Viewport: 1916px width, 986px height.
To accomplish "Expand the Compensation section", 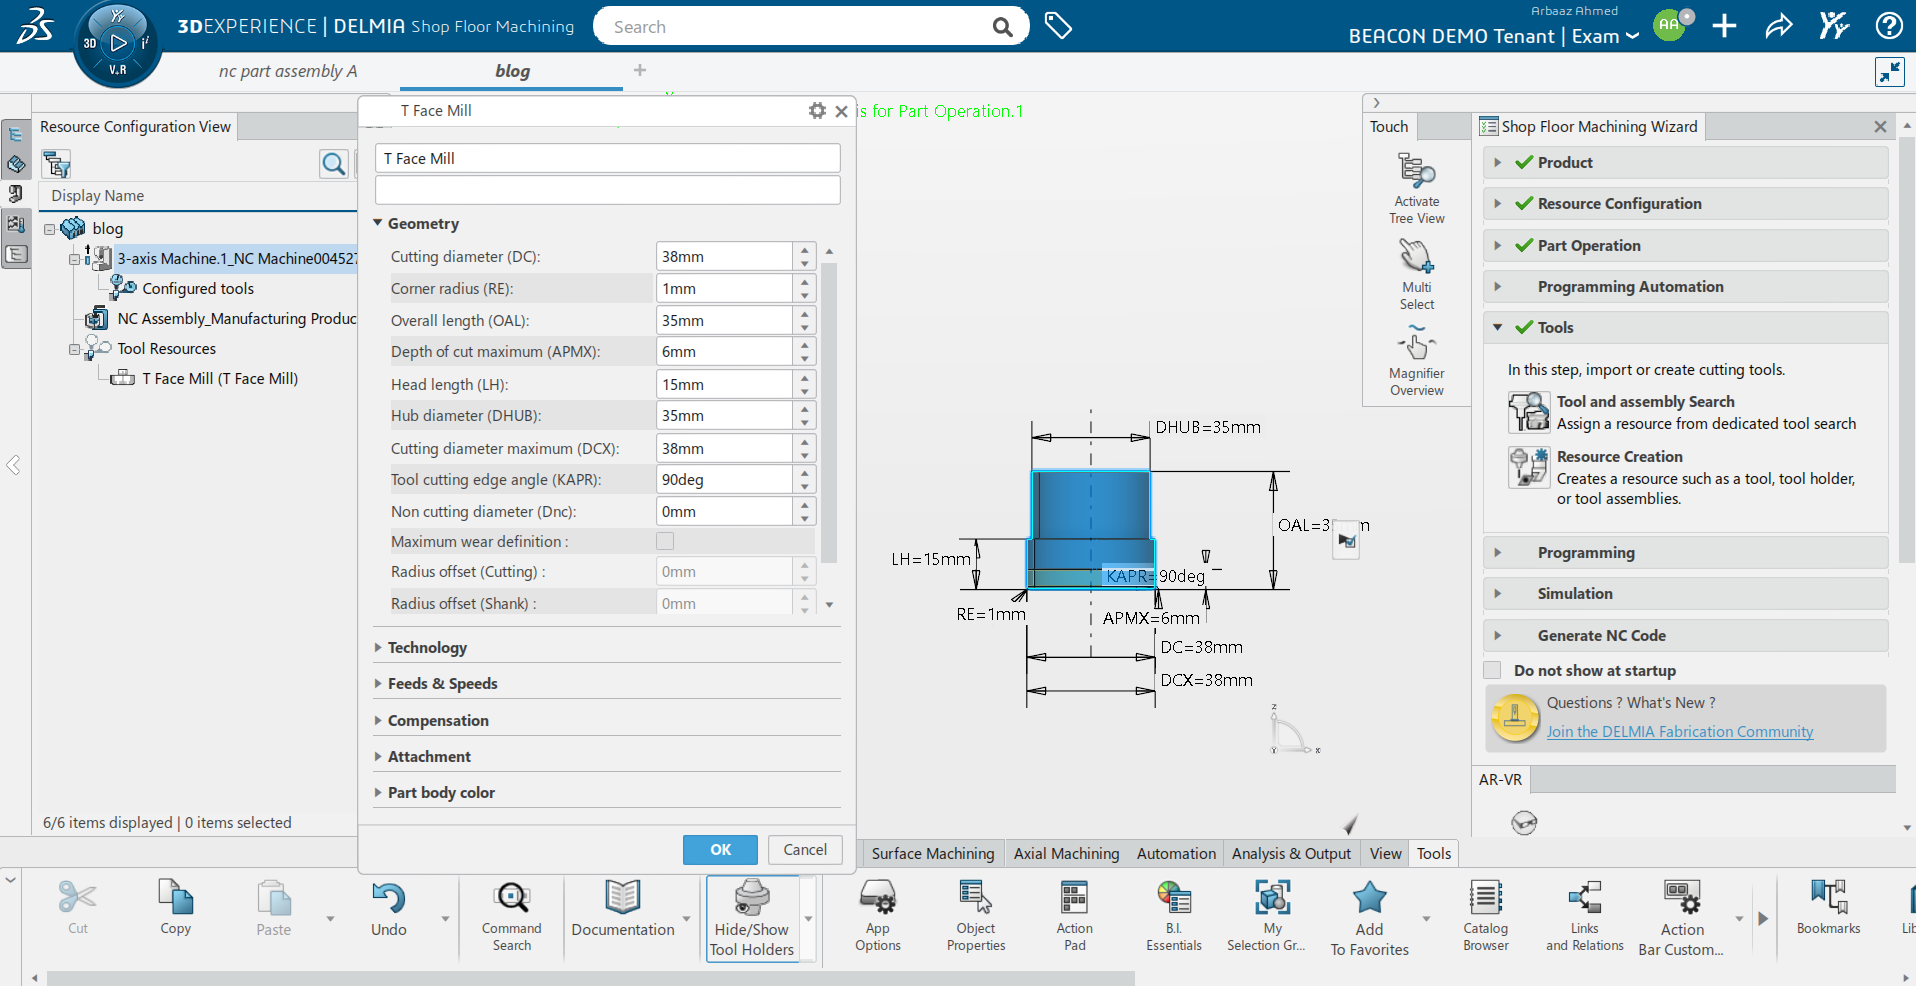I will tap(378, 720).
